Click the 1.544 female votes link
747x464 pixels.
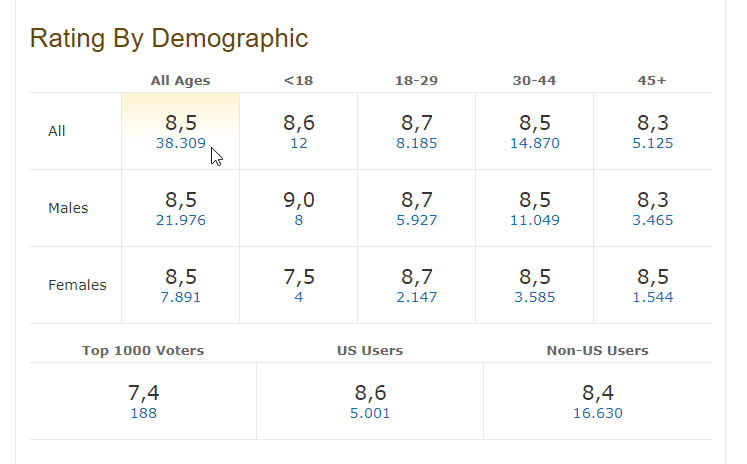pos(652,298)
